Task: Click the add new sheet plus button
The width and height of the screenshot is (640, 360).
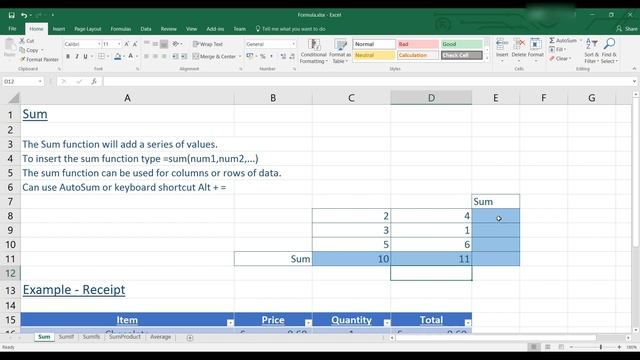Action: coord(190,338)
